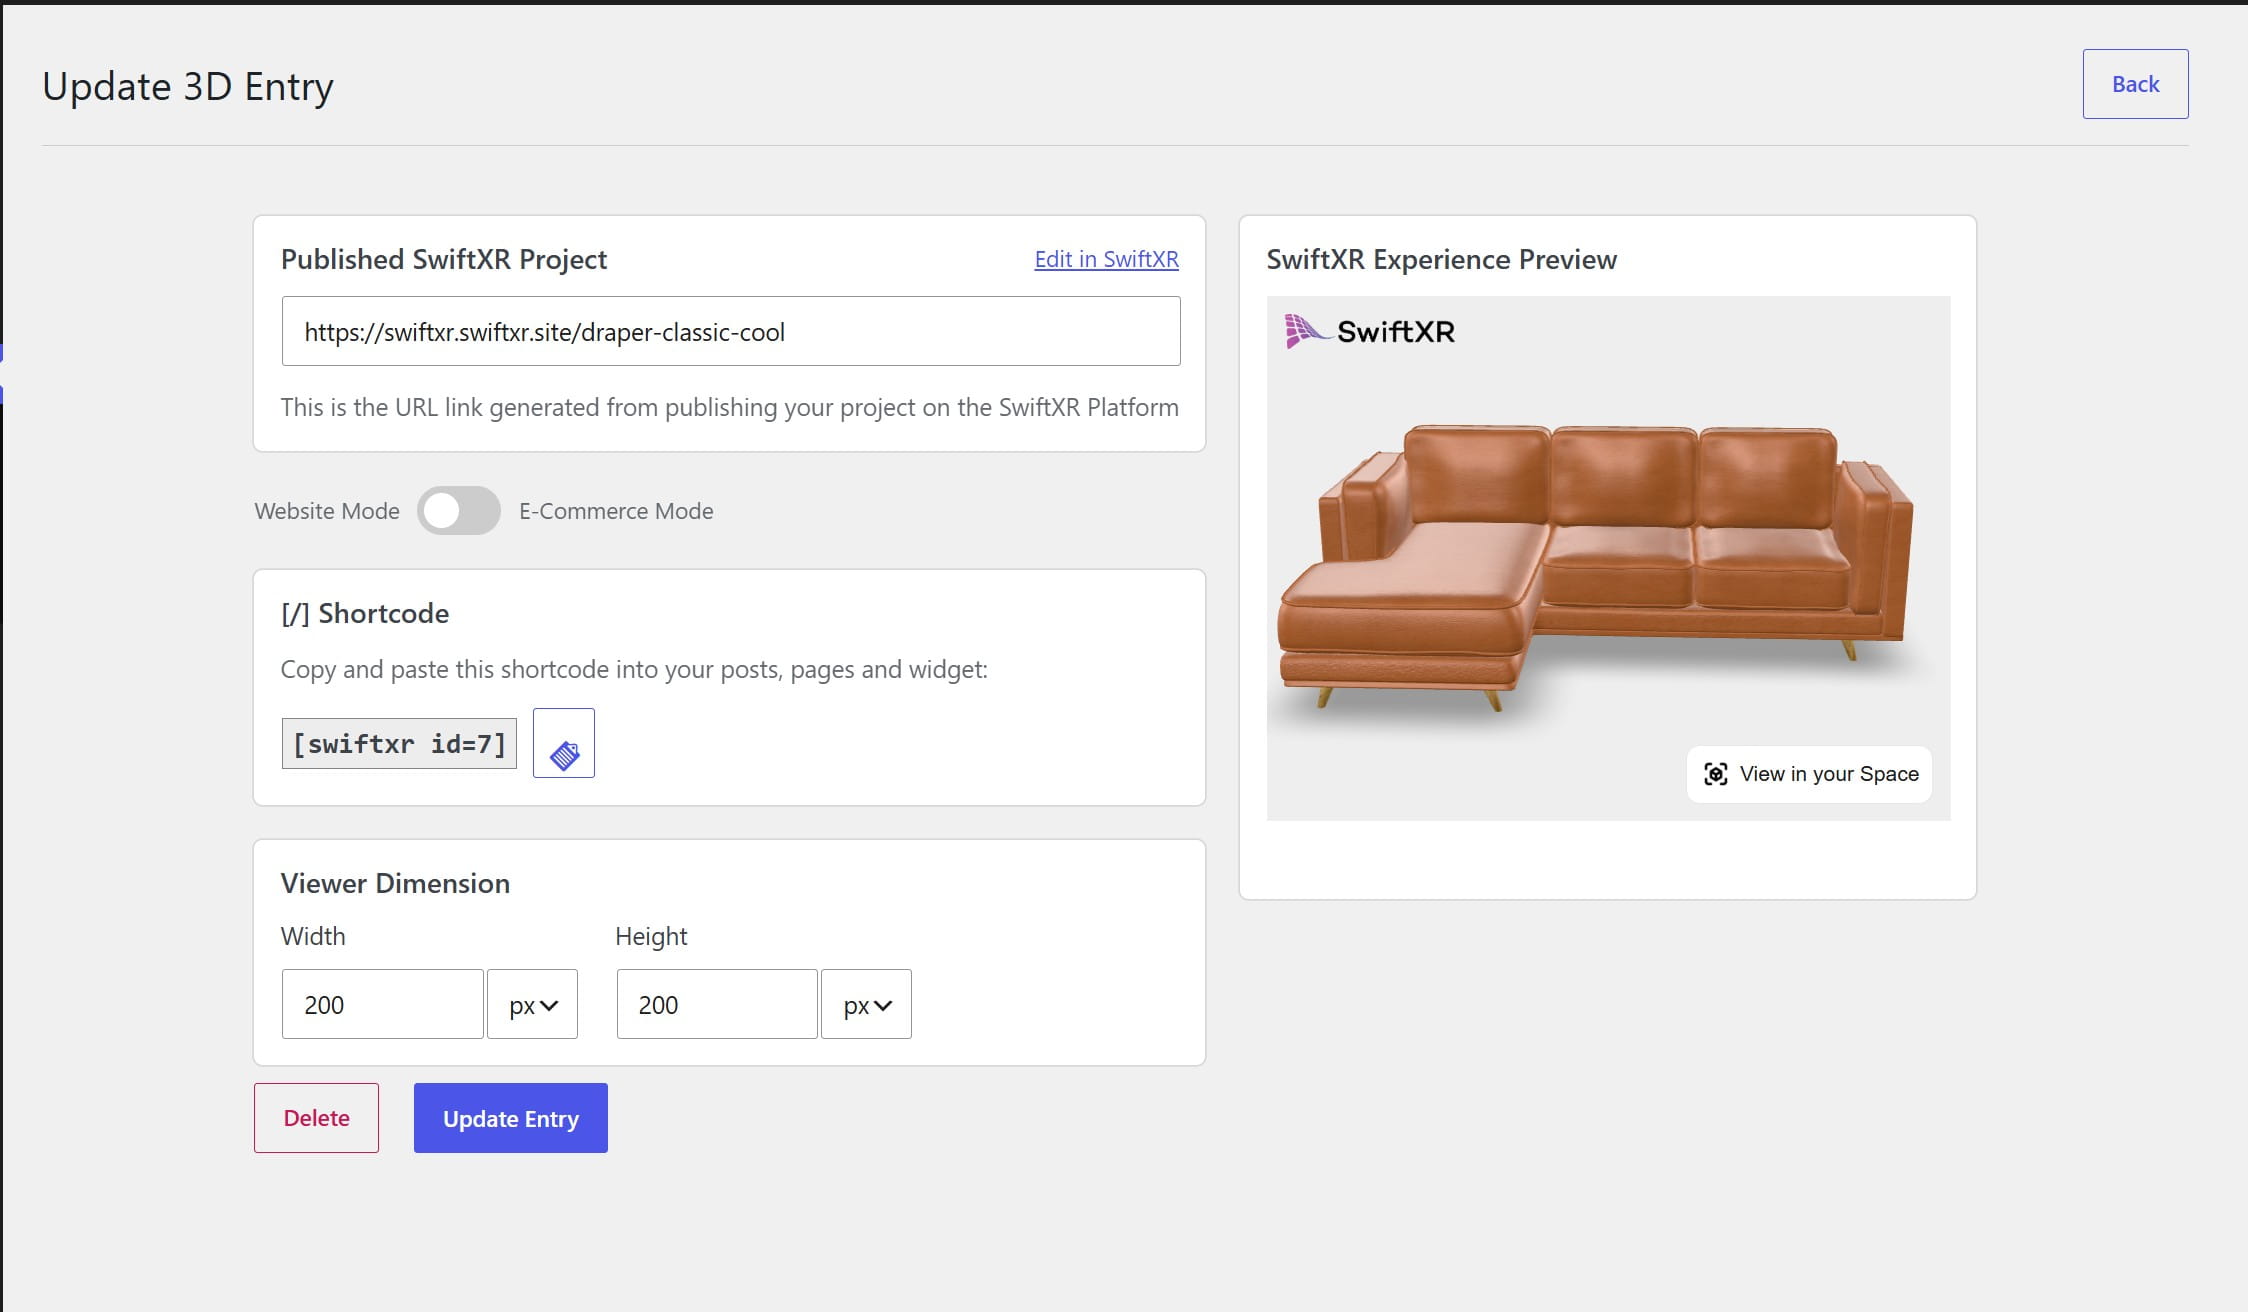The height and width of the screenshot is (1312, 2248).
Task: Open the height unit px dropdown
Action: [x=866, y=1004]
